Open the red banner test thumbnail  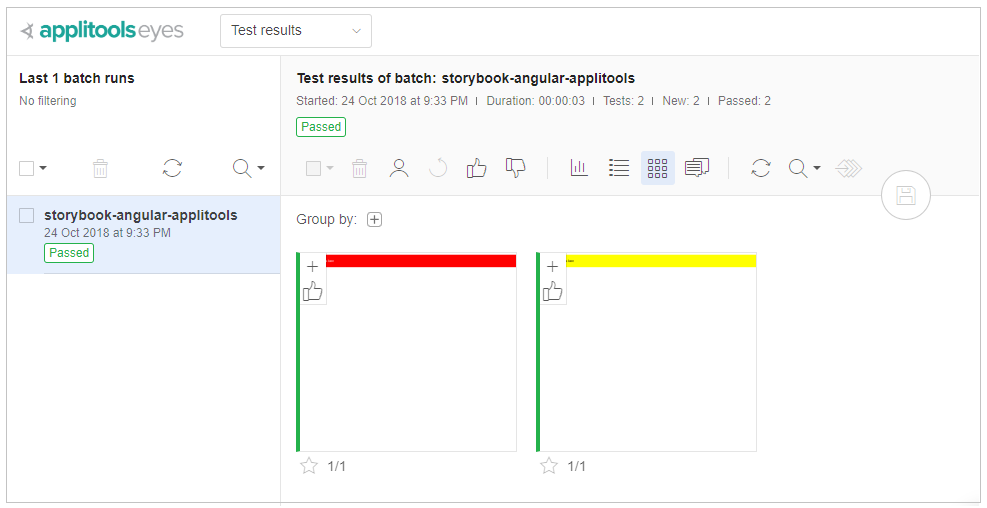(x=420, y=360)
